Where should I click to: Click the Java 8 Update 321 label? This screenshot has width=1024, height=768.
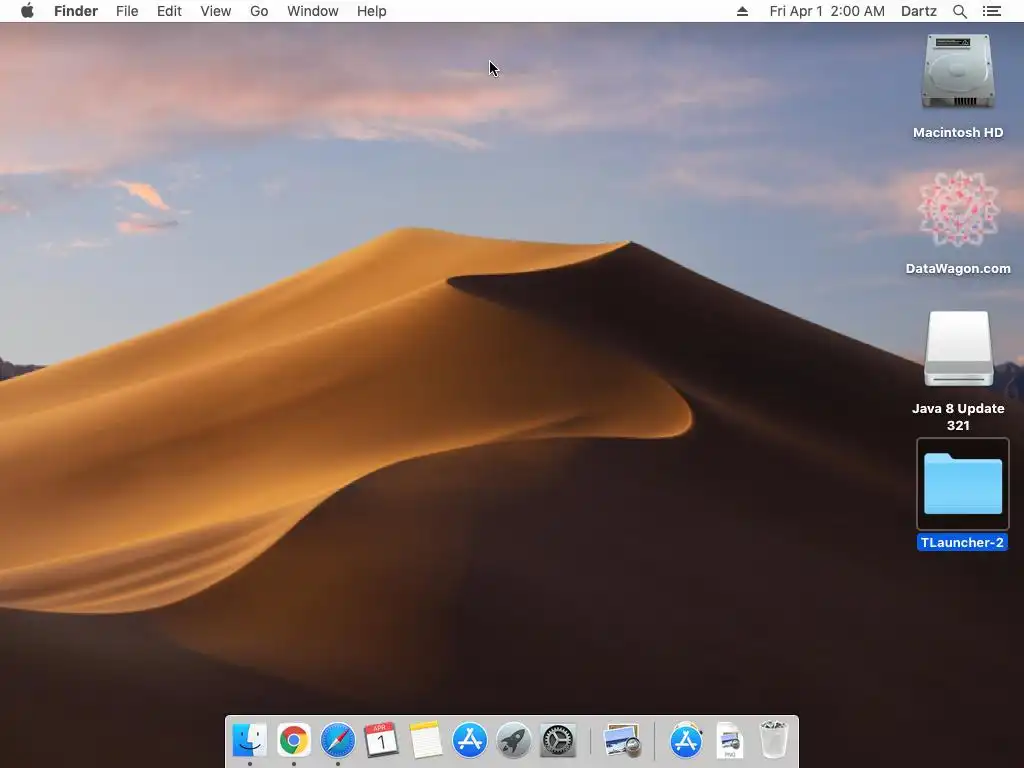point(958,417)
